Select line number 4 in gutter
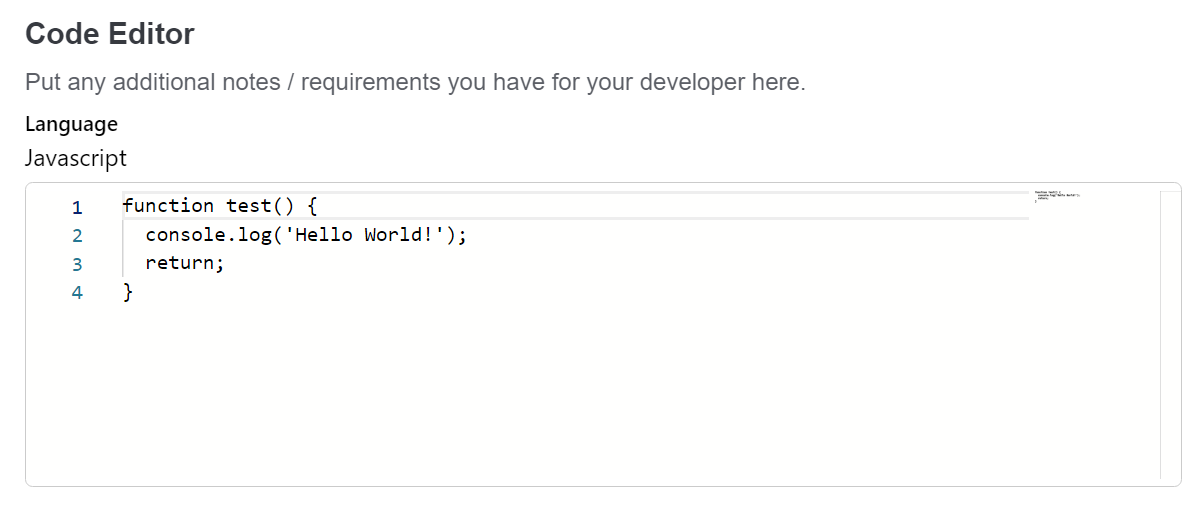This screenshot has width=1193, height=506. click(77, 293)
